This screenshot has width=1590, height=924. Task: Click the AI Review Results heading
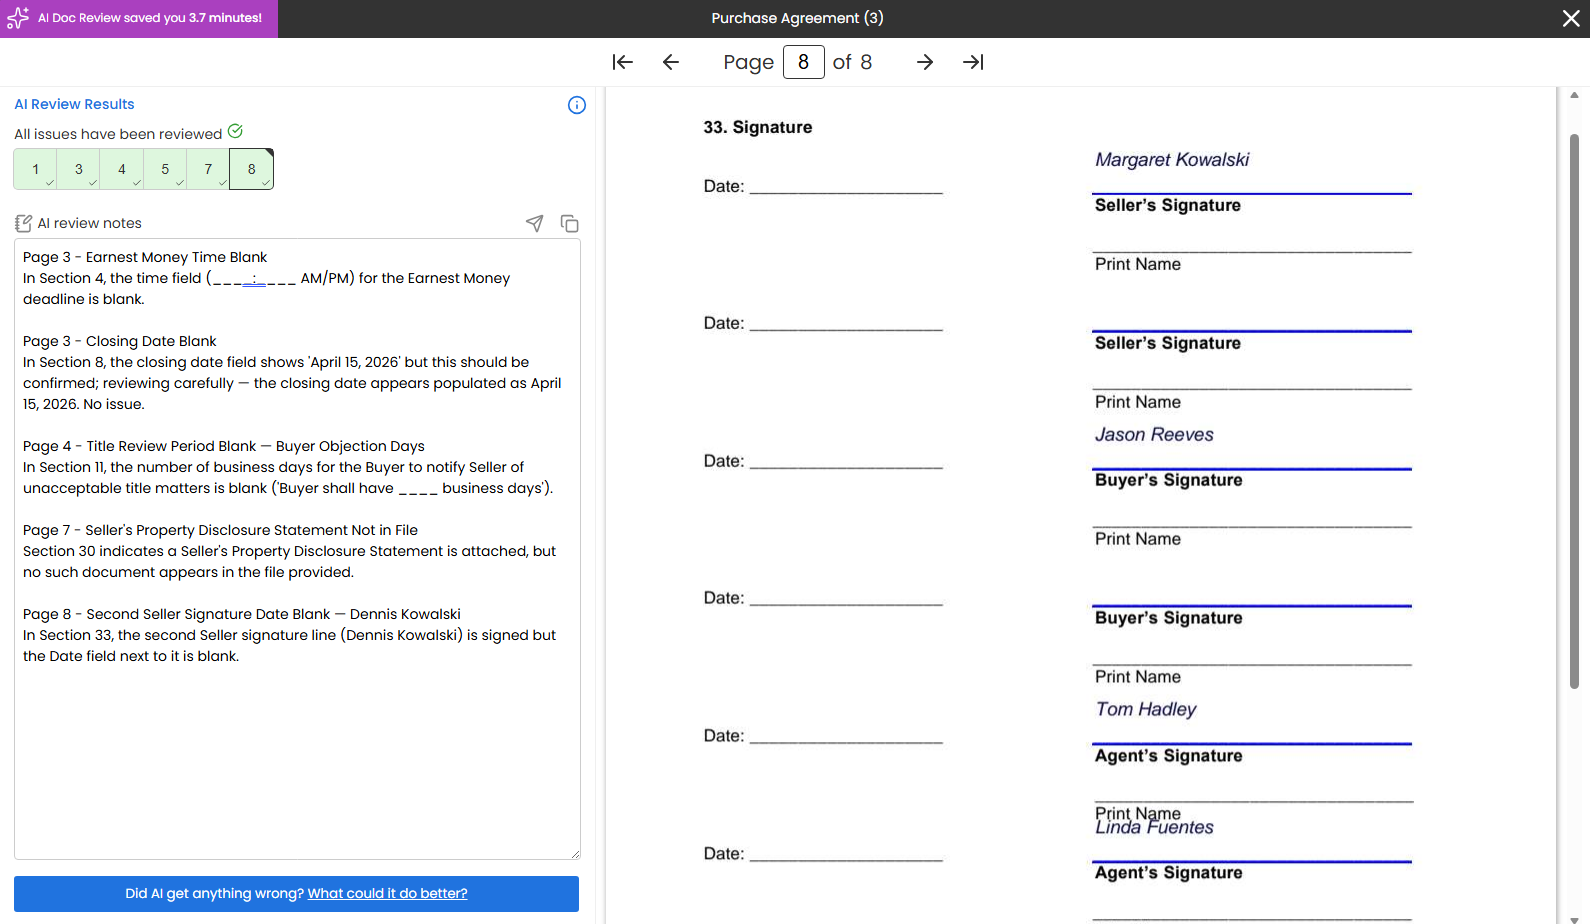74,104
